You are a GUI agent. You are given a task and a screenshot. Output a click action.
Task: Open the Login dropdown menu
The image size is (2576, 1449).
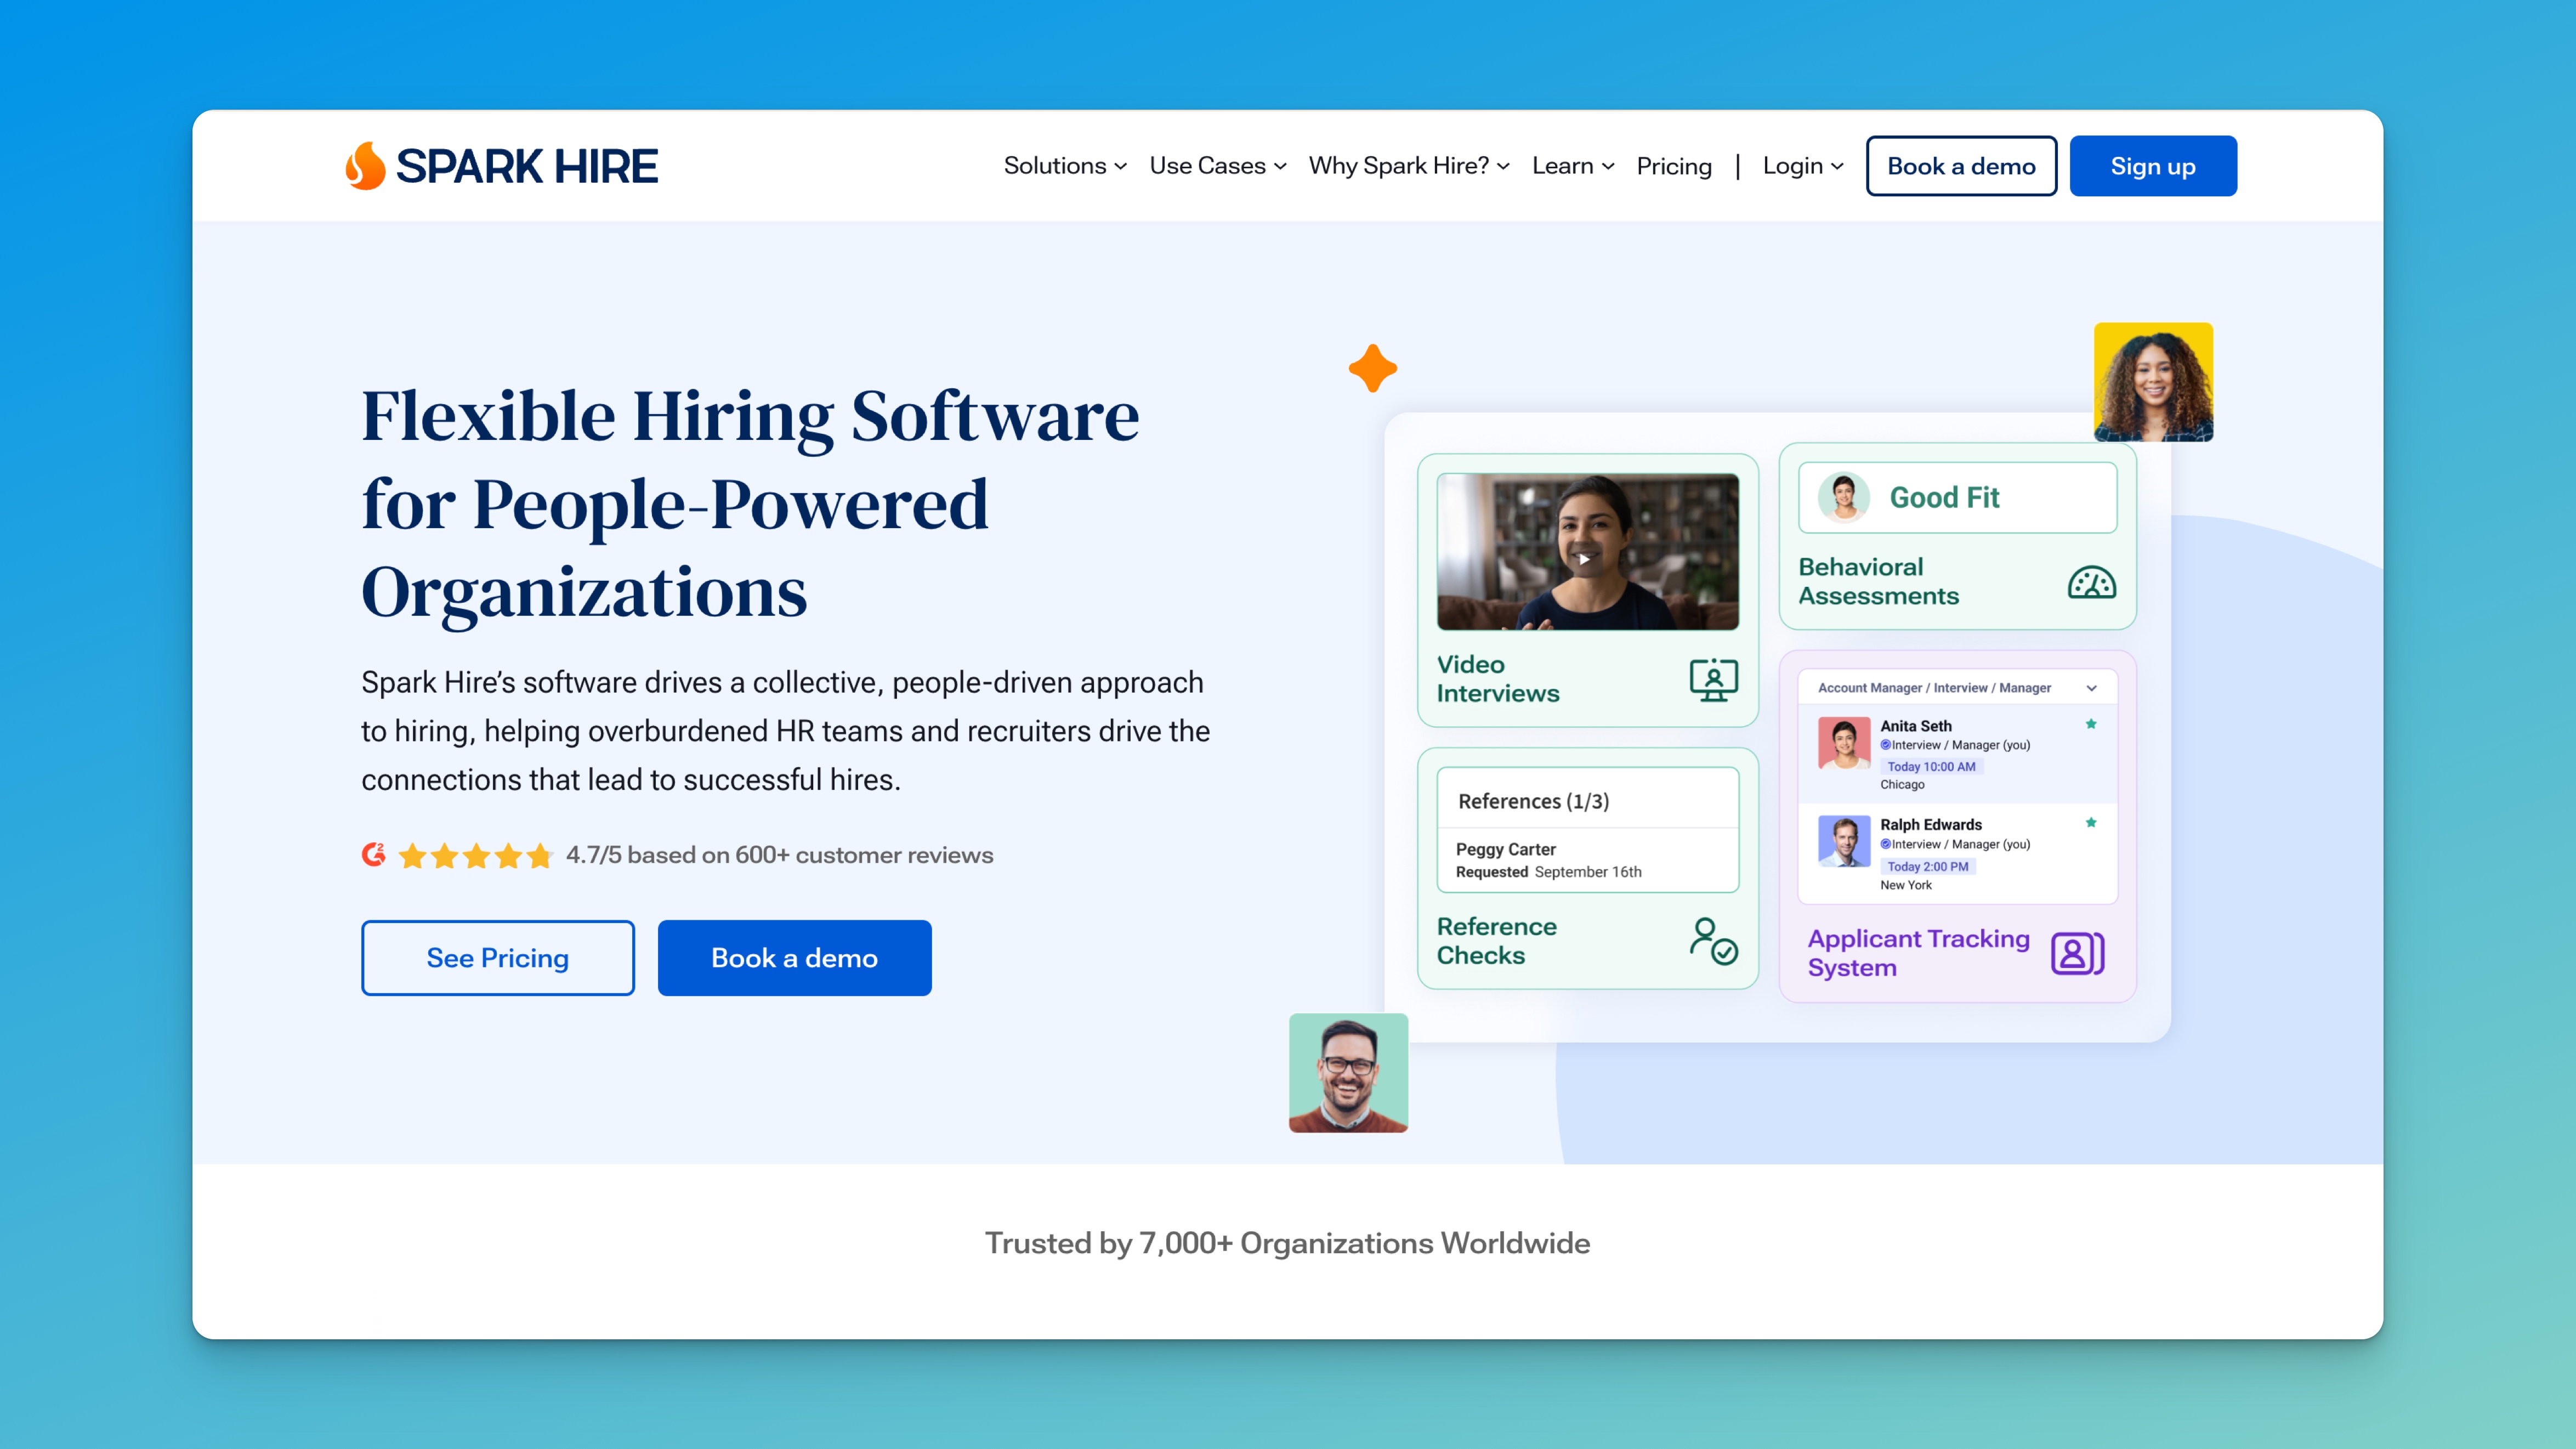coord(1802,166)
